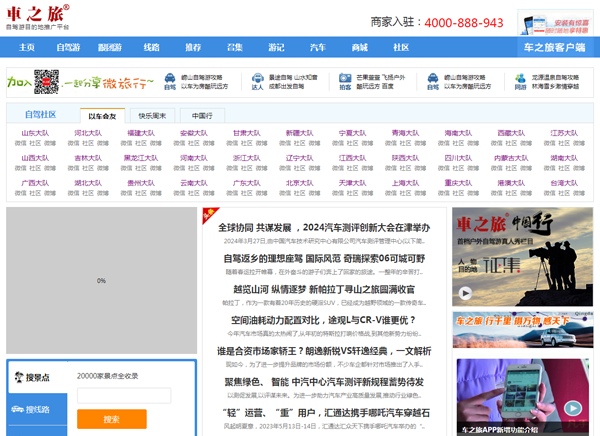600x436 pixels.
Task: Open 上海大队 link
Action: (405, 183)
